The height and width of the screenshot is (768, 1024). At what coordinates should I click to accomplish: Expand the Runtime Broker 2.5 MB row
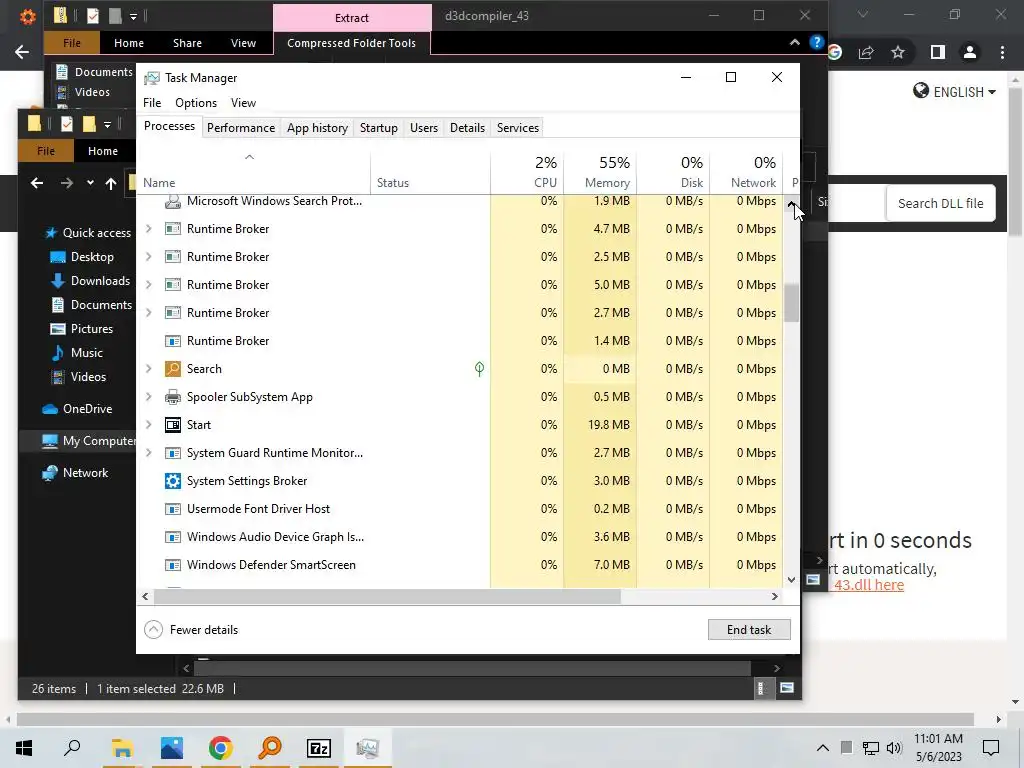(148, 257)
